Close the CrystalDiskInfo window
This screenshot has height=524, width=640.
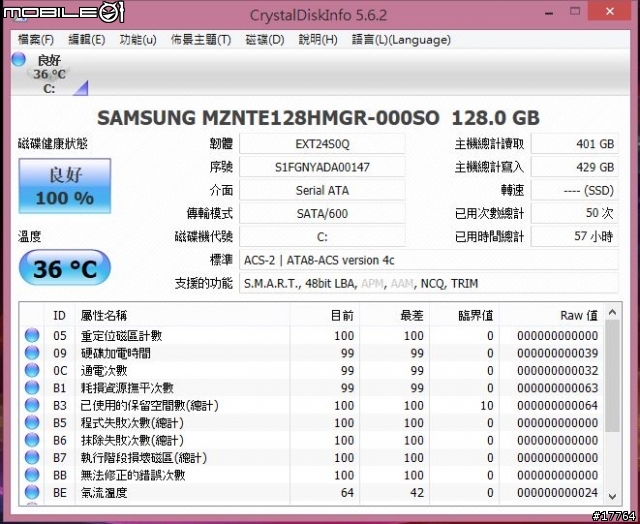(610, 11)
